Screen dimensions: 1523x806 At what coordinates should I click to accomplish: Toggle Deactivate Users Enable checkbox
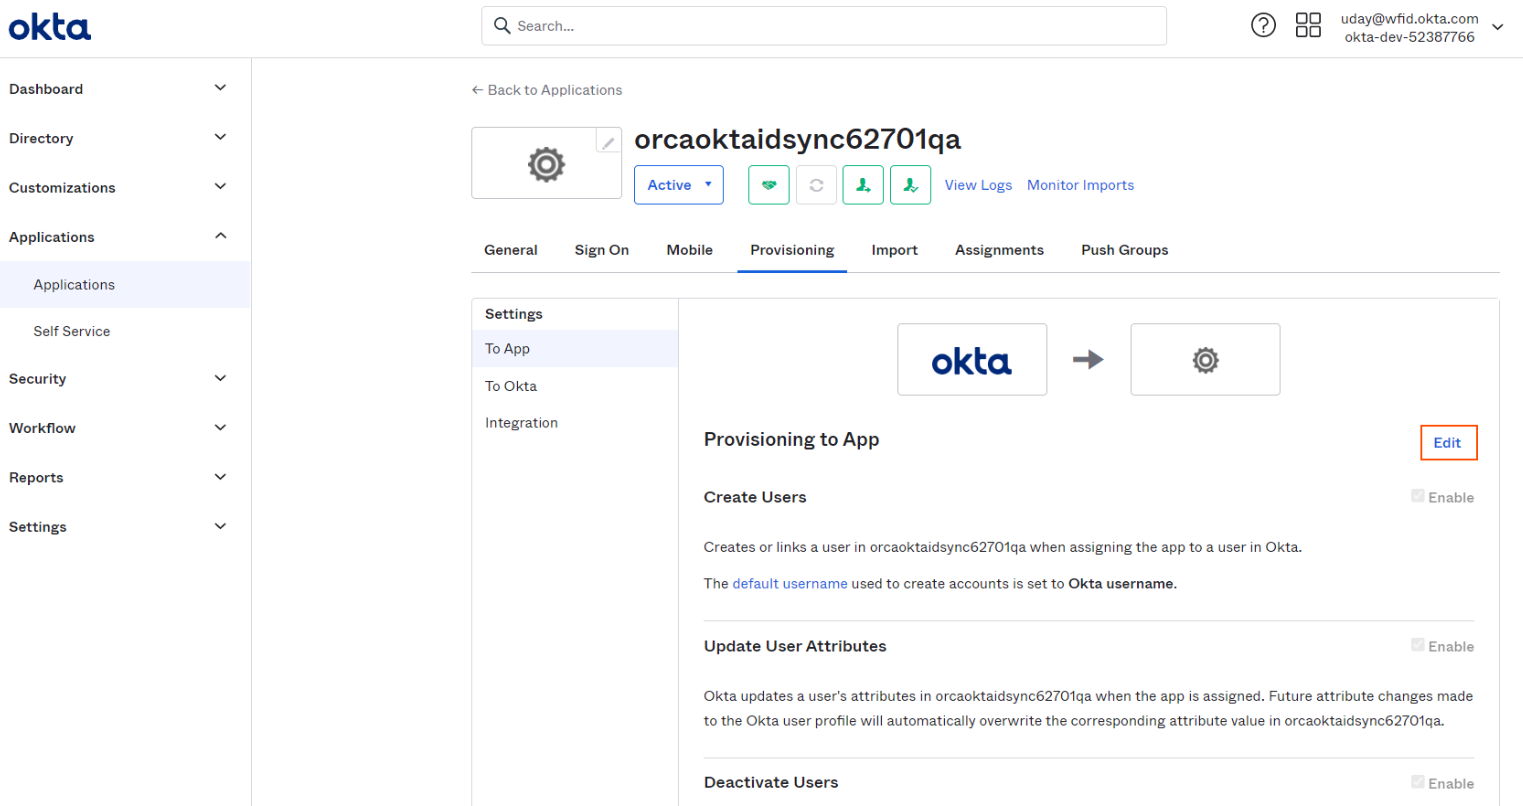tap(1417, 782)
